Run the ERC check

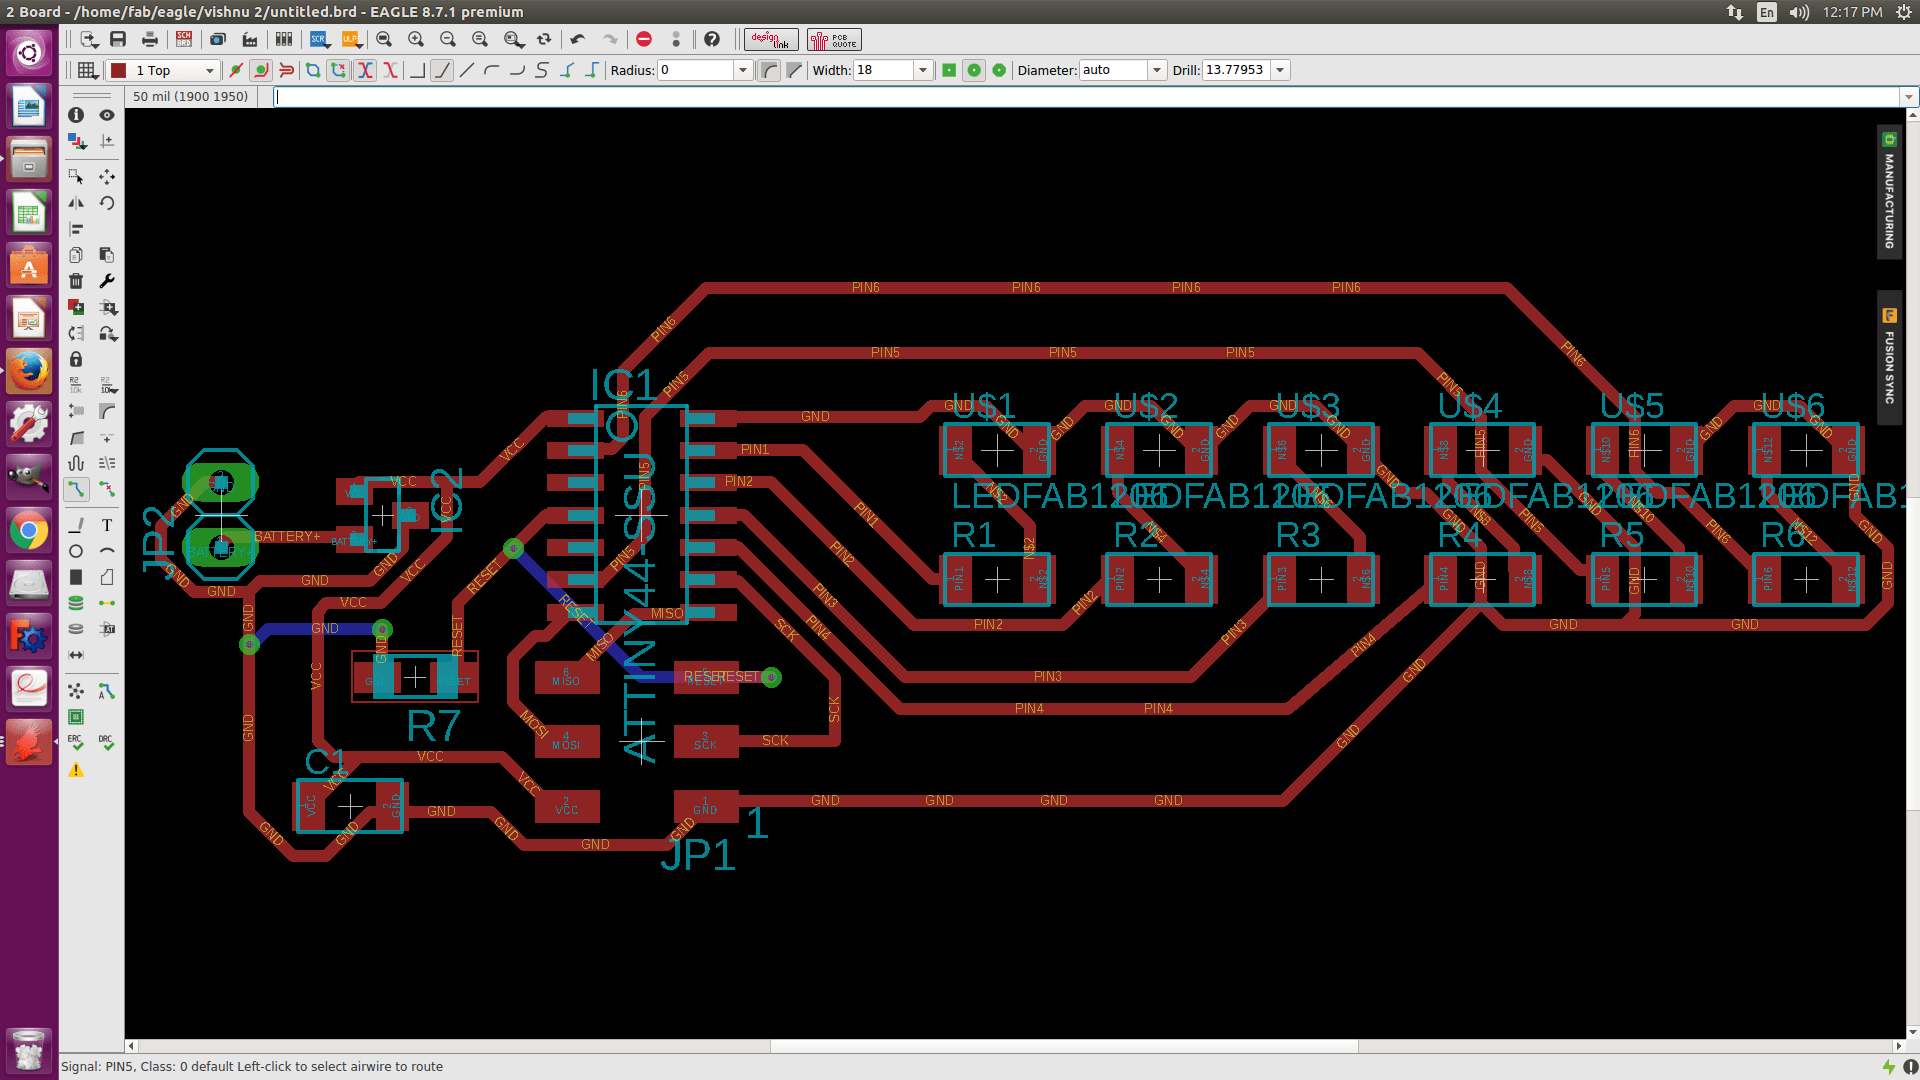click(x=76, y=743)
